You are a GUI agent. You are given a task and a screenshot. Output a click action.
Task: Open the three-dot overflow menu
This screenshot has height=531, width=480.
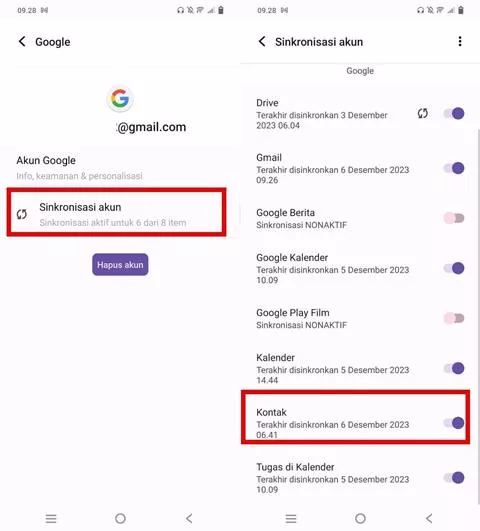click(460, 41)
